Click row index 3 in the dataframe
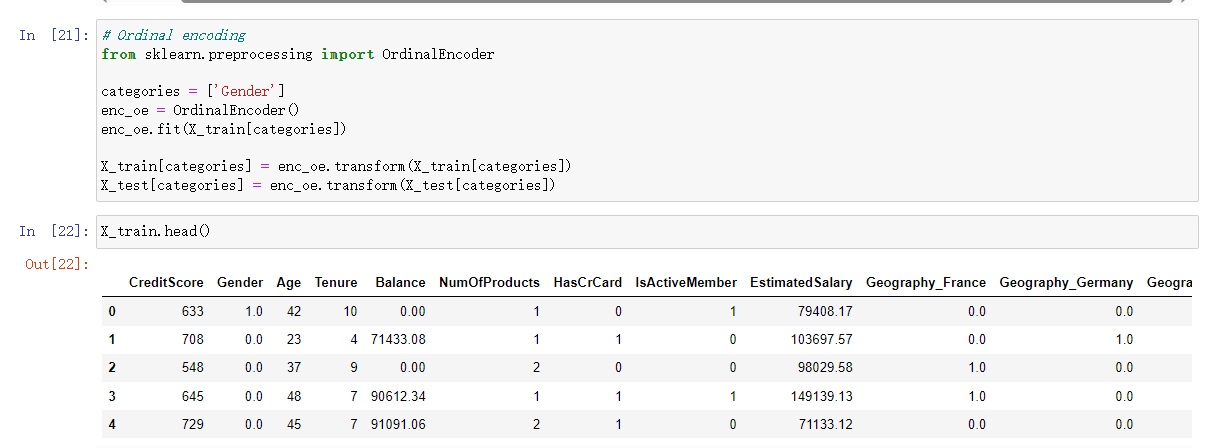This screenshot has width=1221, height=448. click(112, 396)
